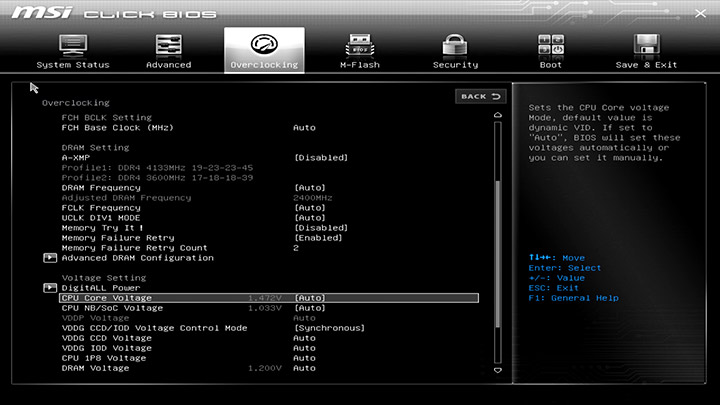This screenshot has height=405, width=720.
Task: Open the CPU Core Voltage Auto dropdown
Action: pyautogui.click(x=309, y=298)
